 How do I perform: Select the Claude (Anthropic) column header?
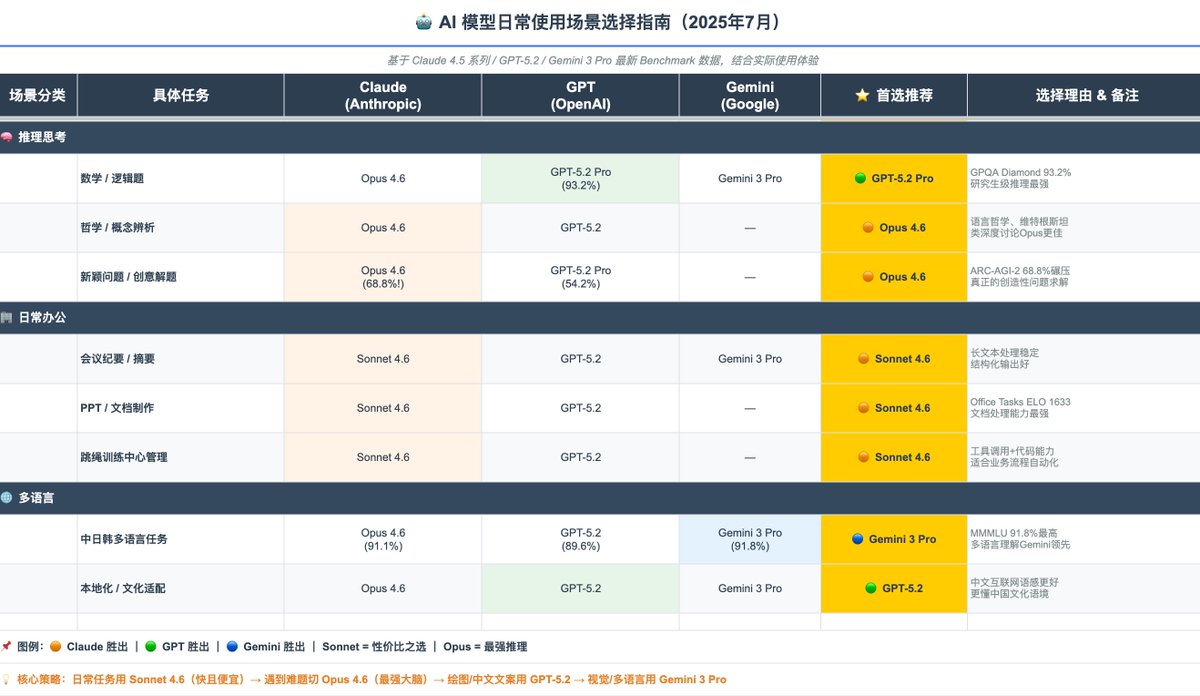point(383,95)
